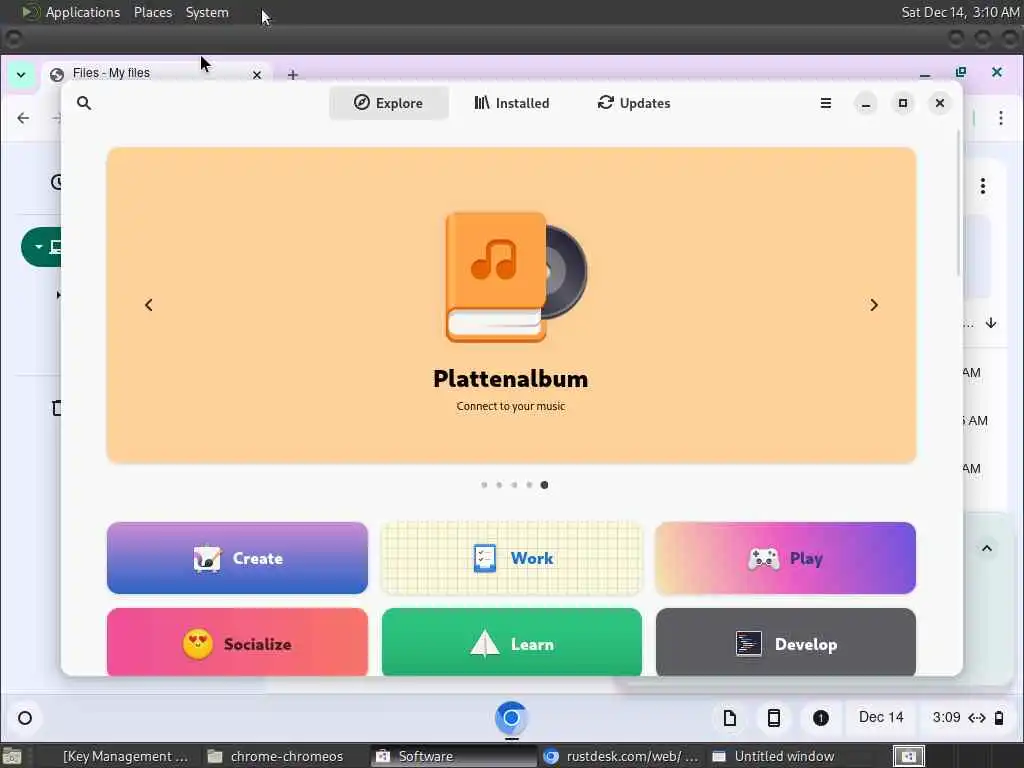1024x768 pixels.
Task: Click the workspace switcher in bottom panel
Action: pyautogui.click(x=908, y=757)
